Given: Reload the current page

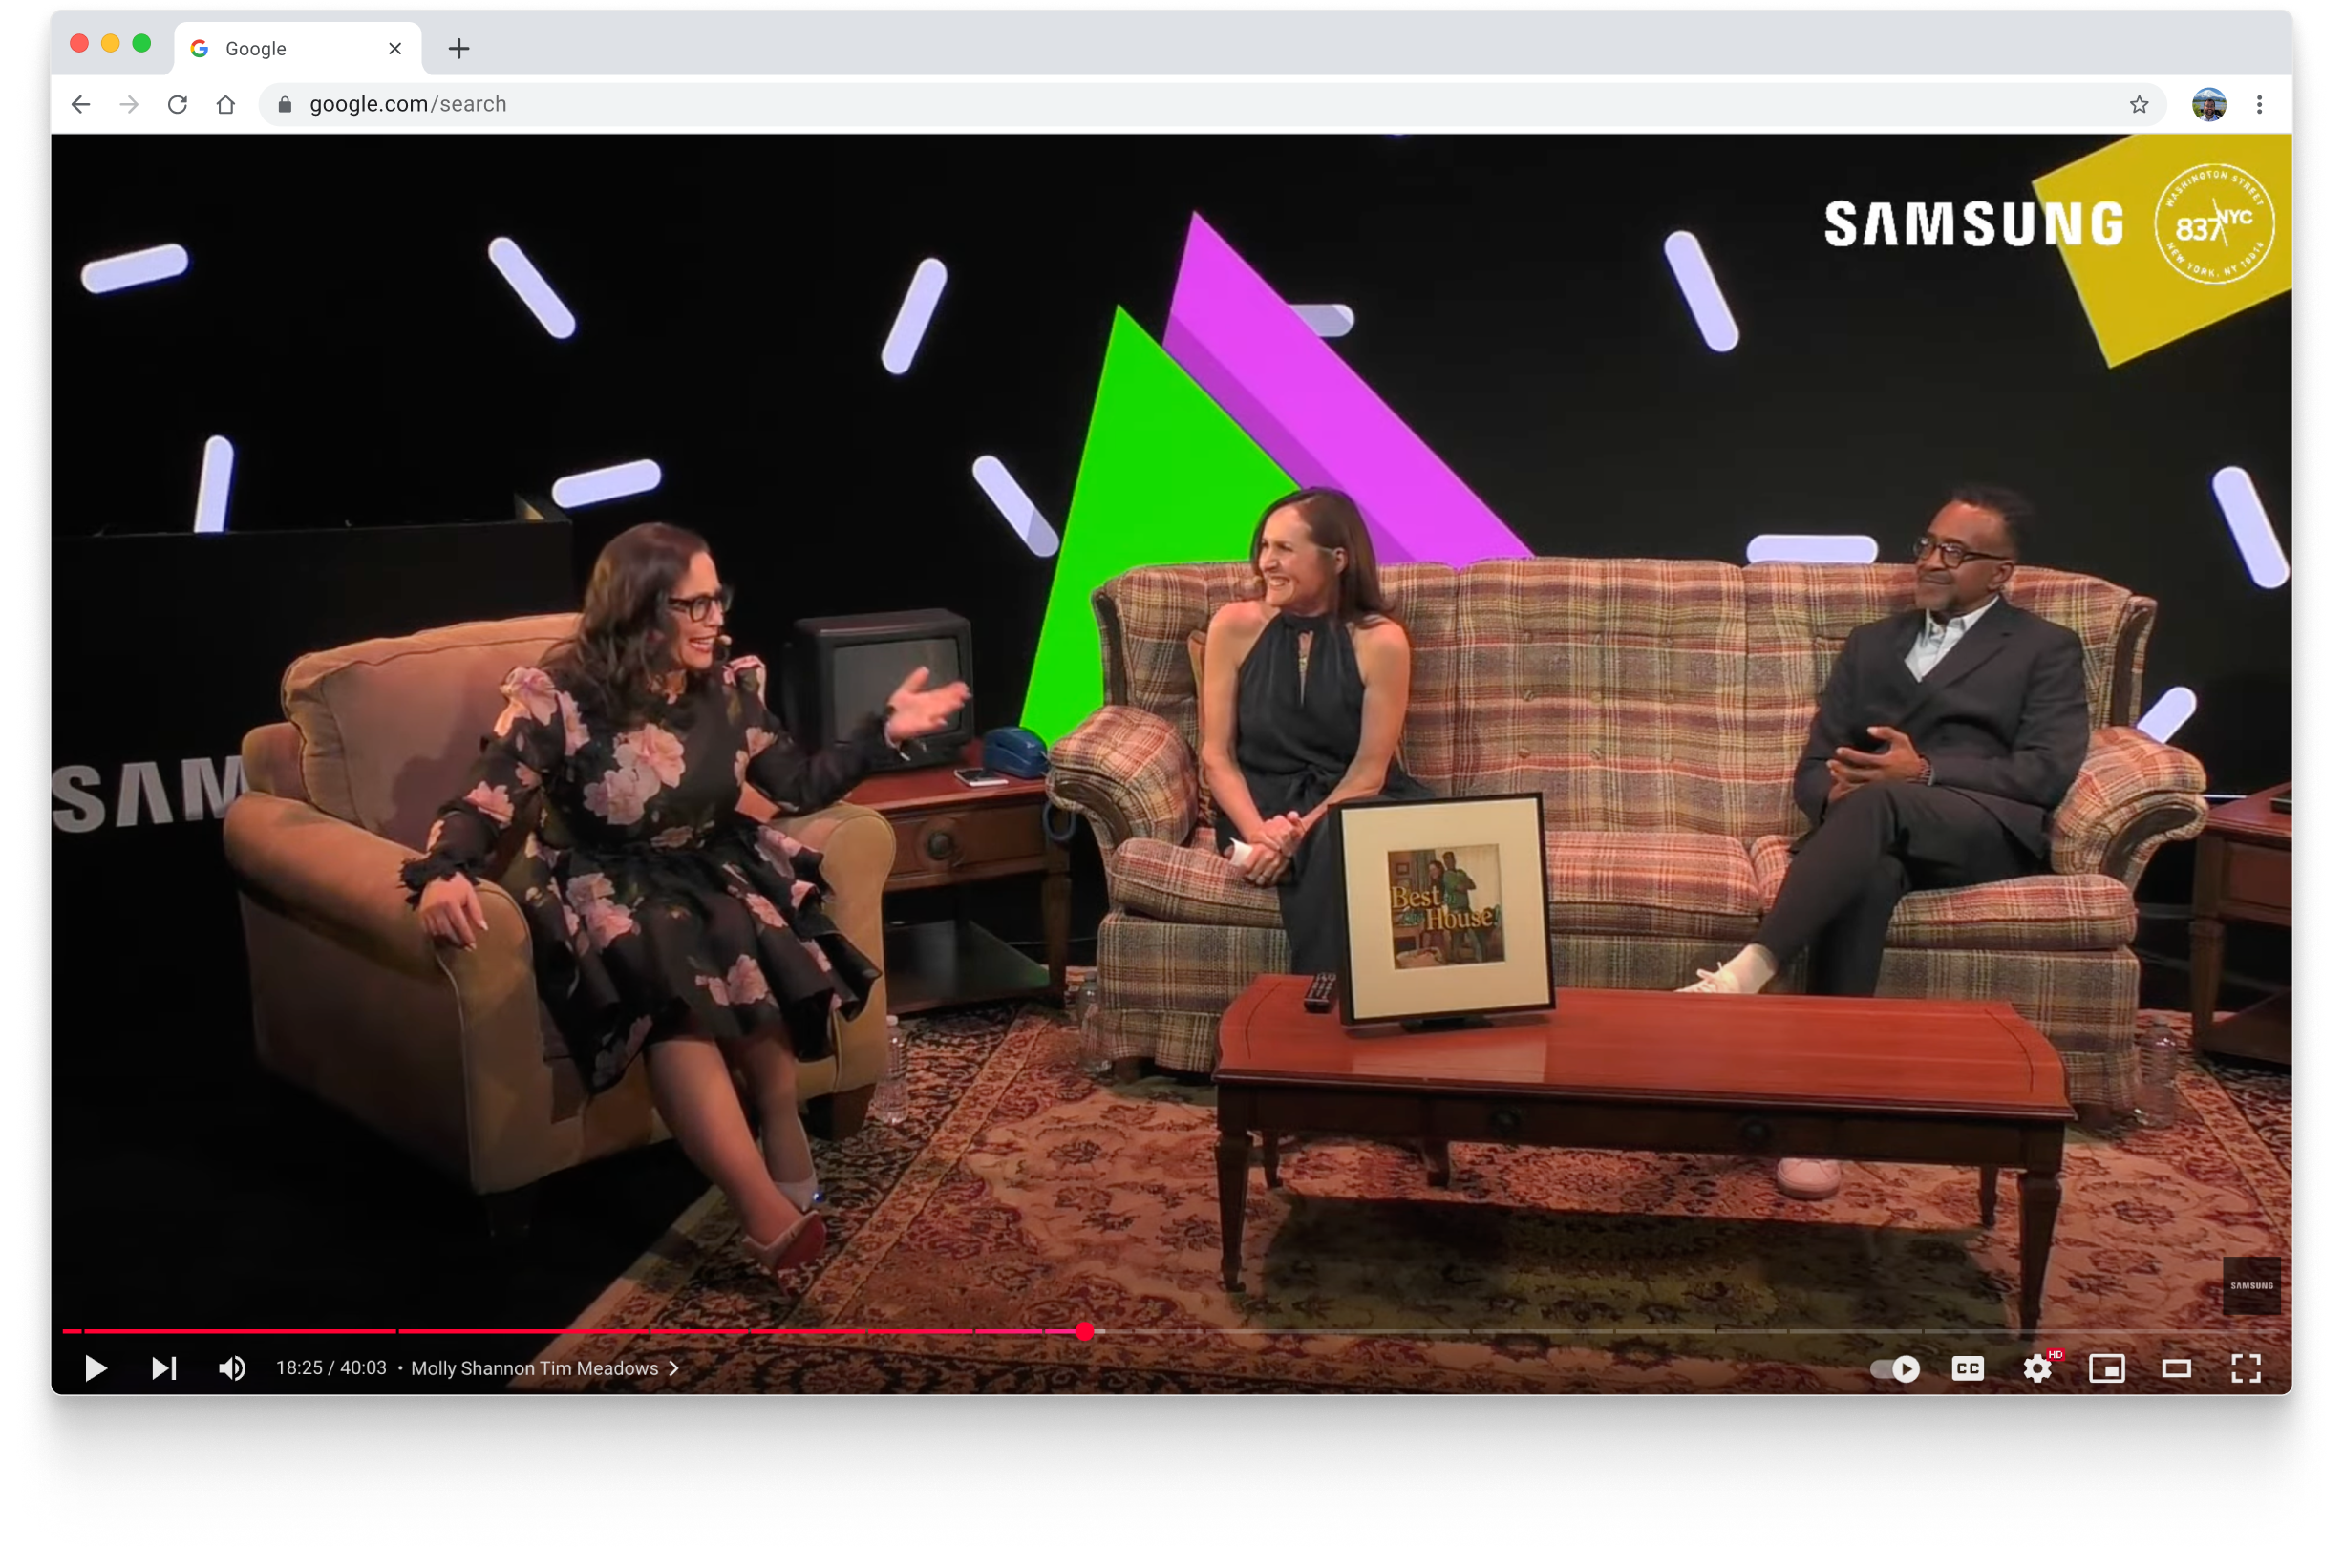Looking at the screenshot, I should 177,104.
